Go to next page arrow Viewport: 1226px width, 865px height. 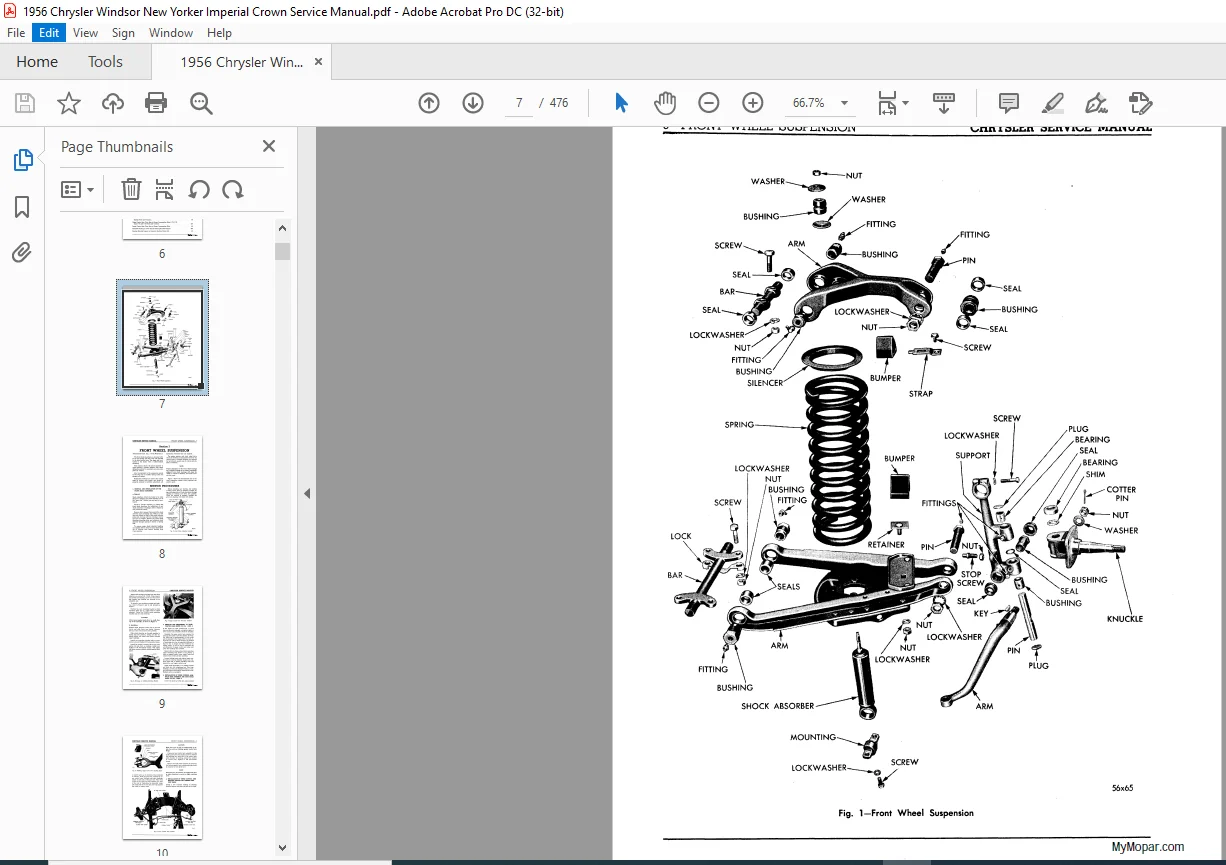[x=473, y=103]
